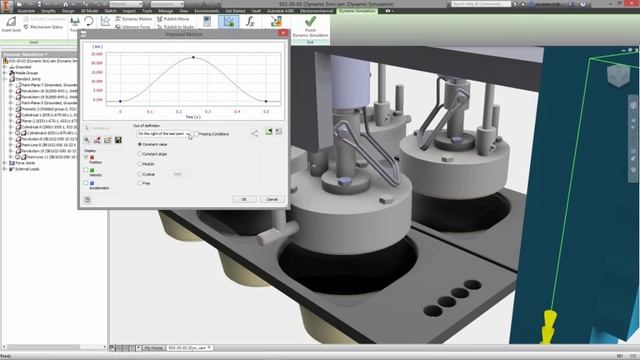The width and height of the screenshot is (640, 360).
Task: Click the peak point on the curve
Action: (x=193, y=58)
